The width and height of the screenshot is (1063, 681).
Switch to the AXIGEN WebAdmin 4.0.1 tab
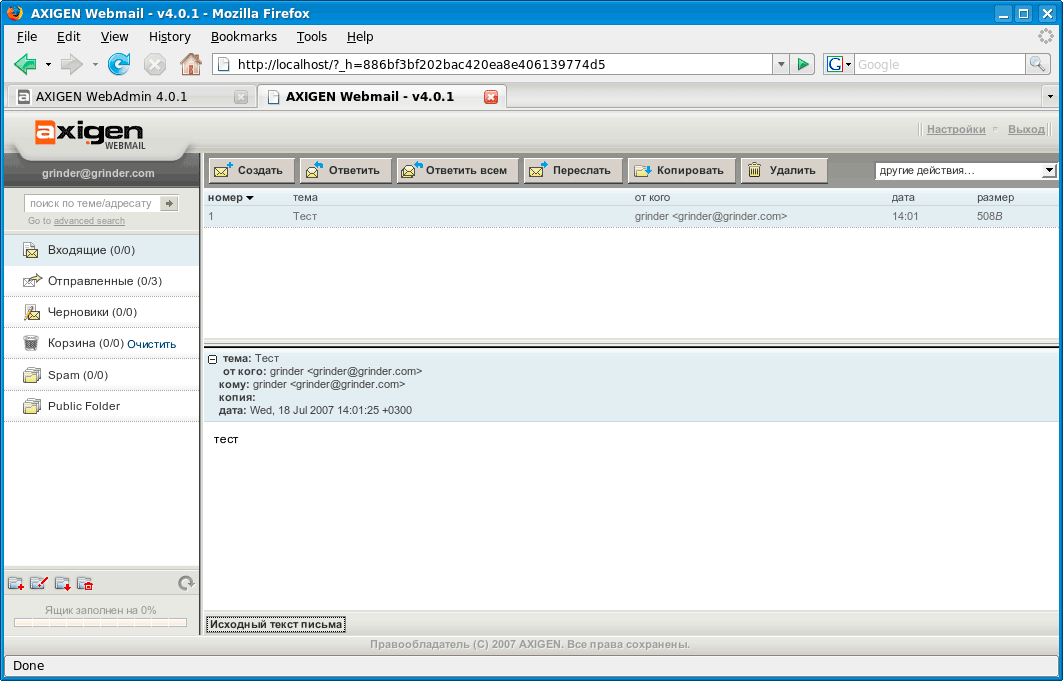(130, 97)
